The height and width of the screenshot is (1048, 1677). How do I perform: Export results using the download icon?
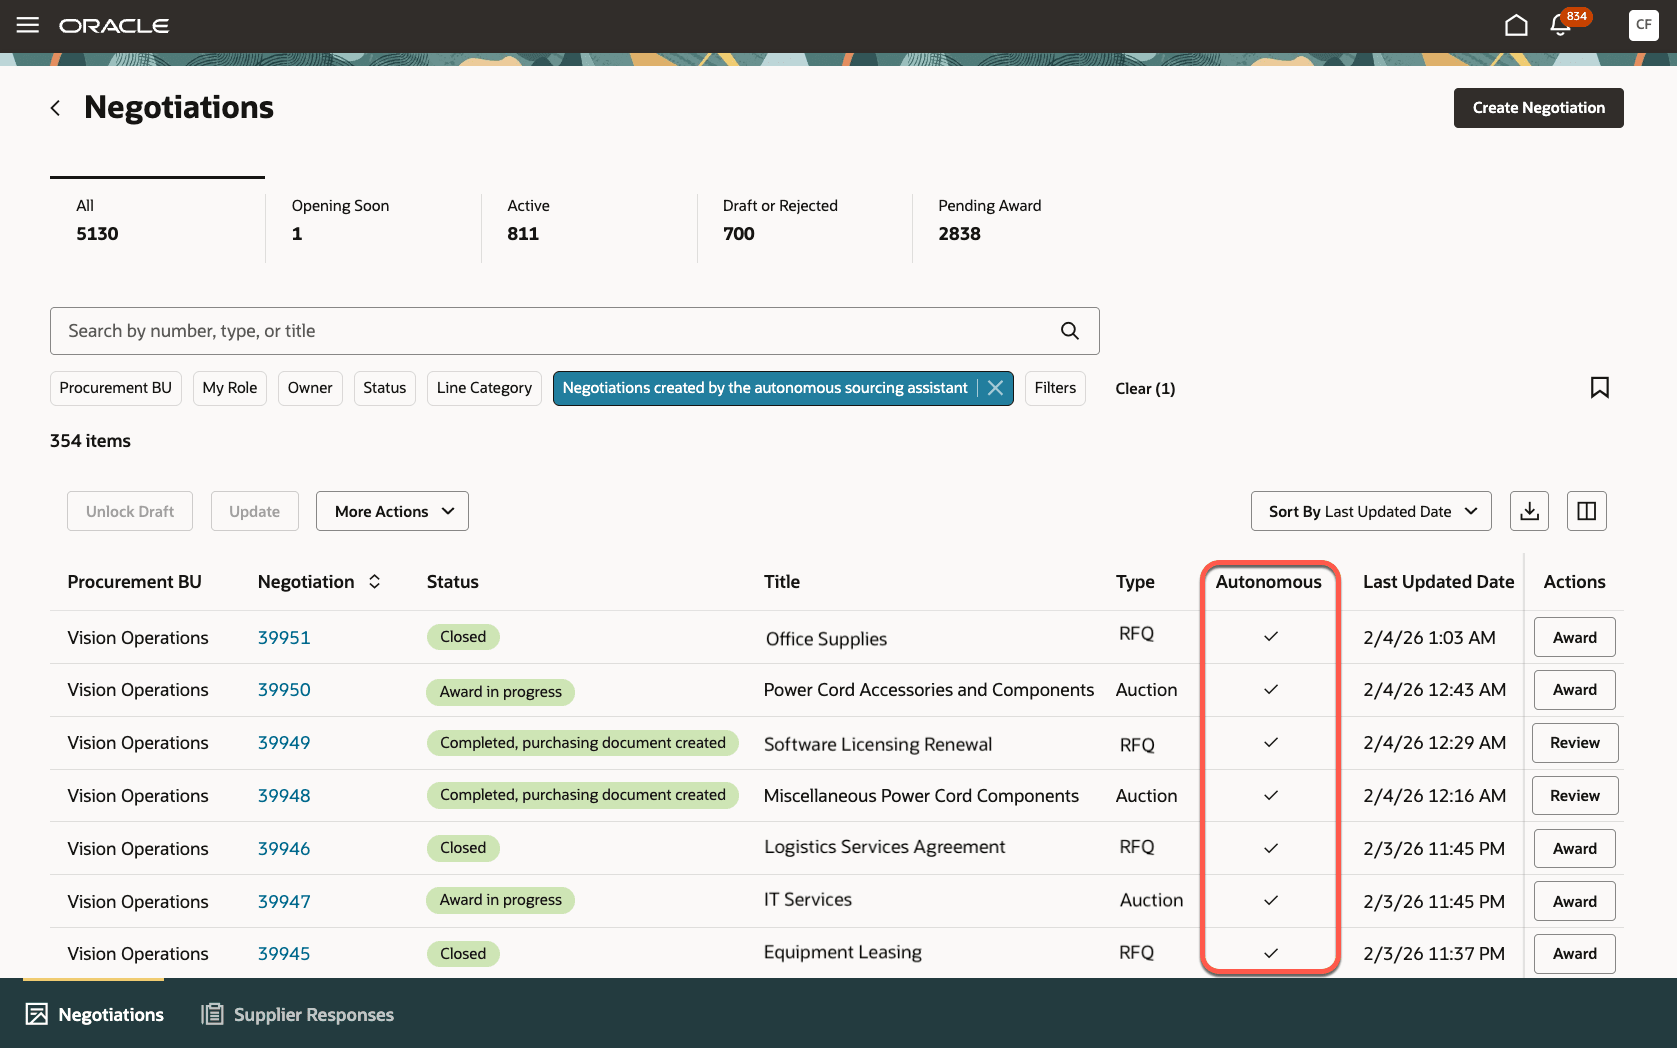click(x=1528, y=511)
